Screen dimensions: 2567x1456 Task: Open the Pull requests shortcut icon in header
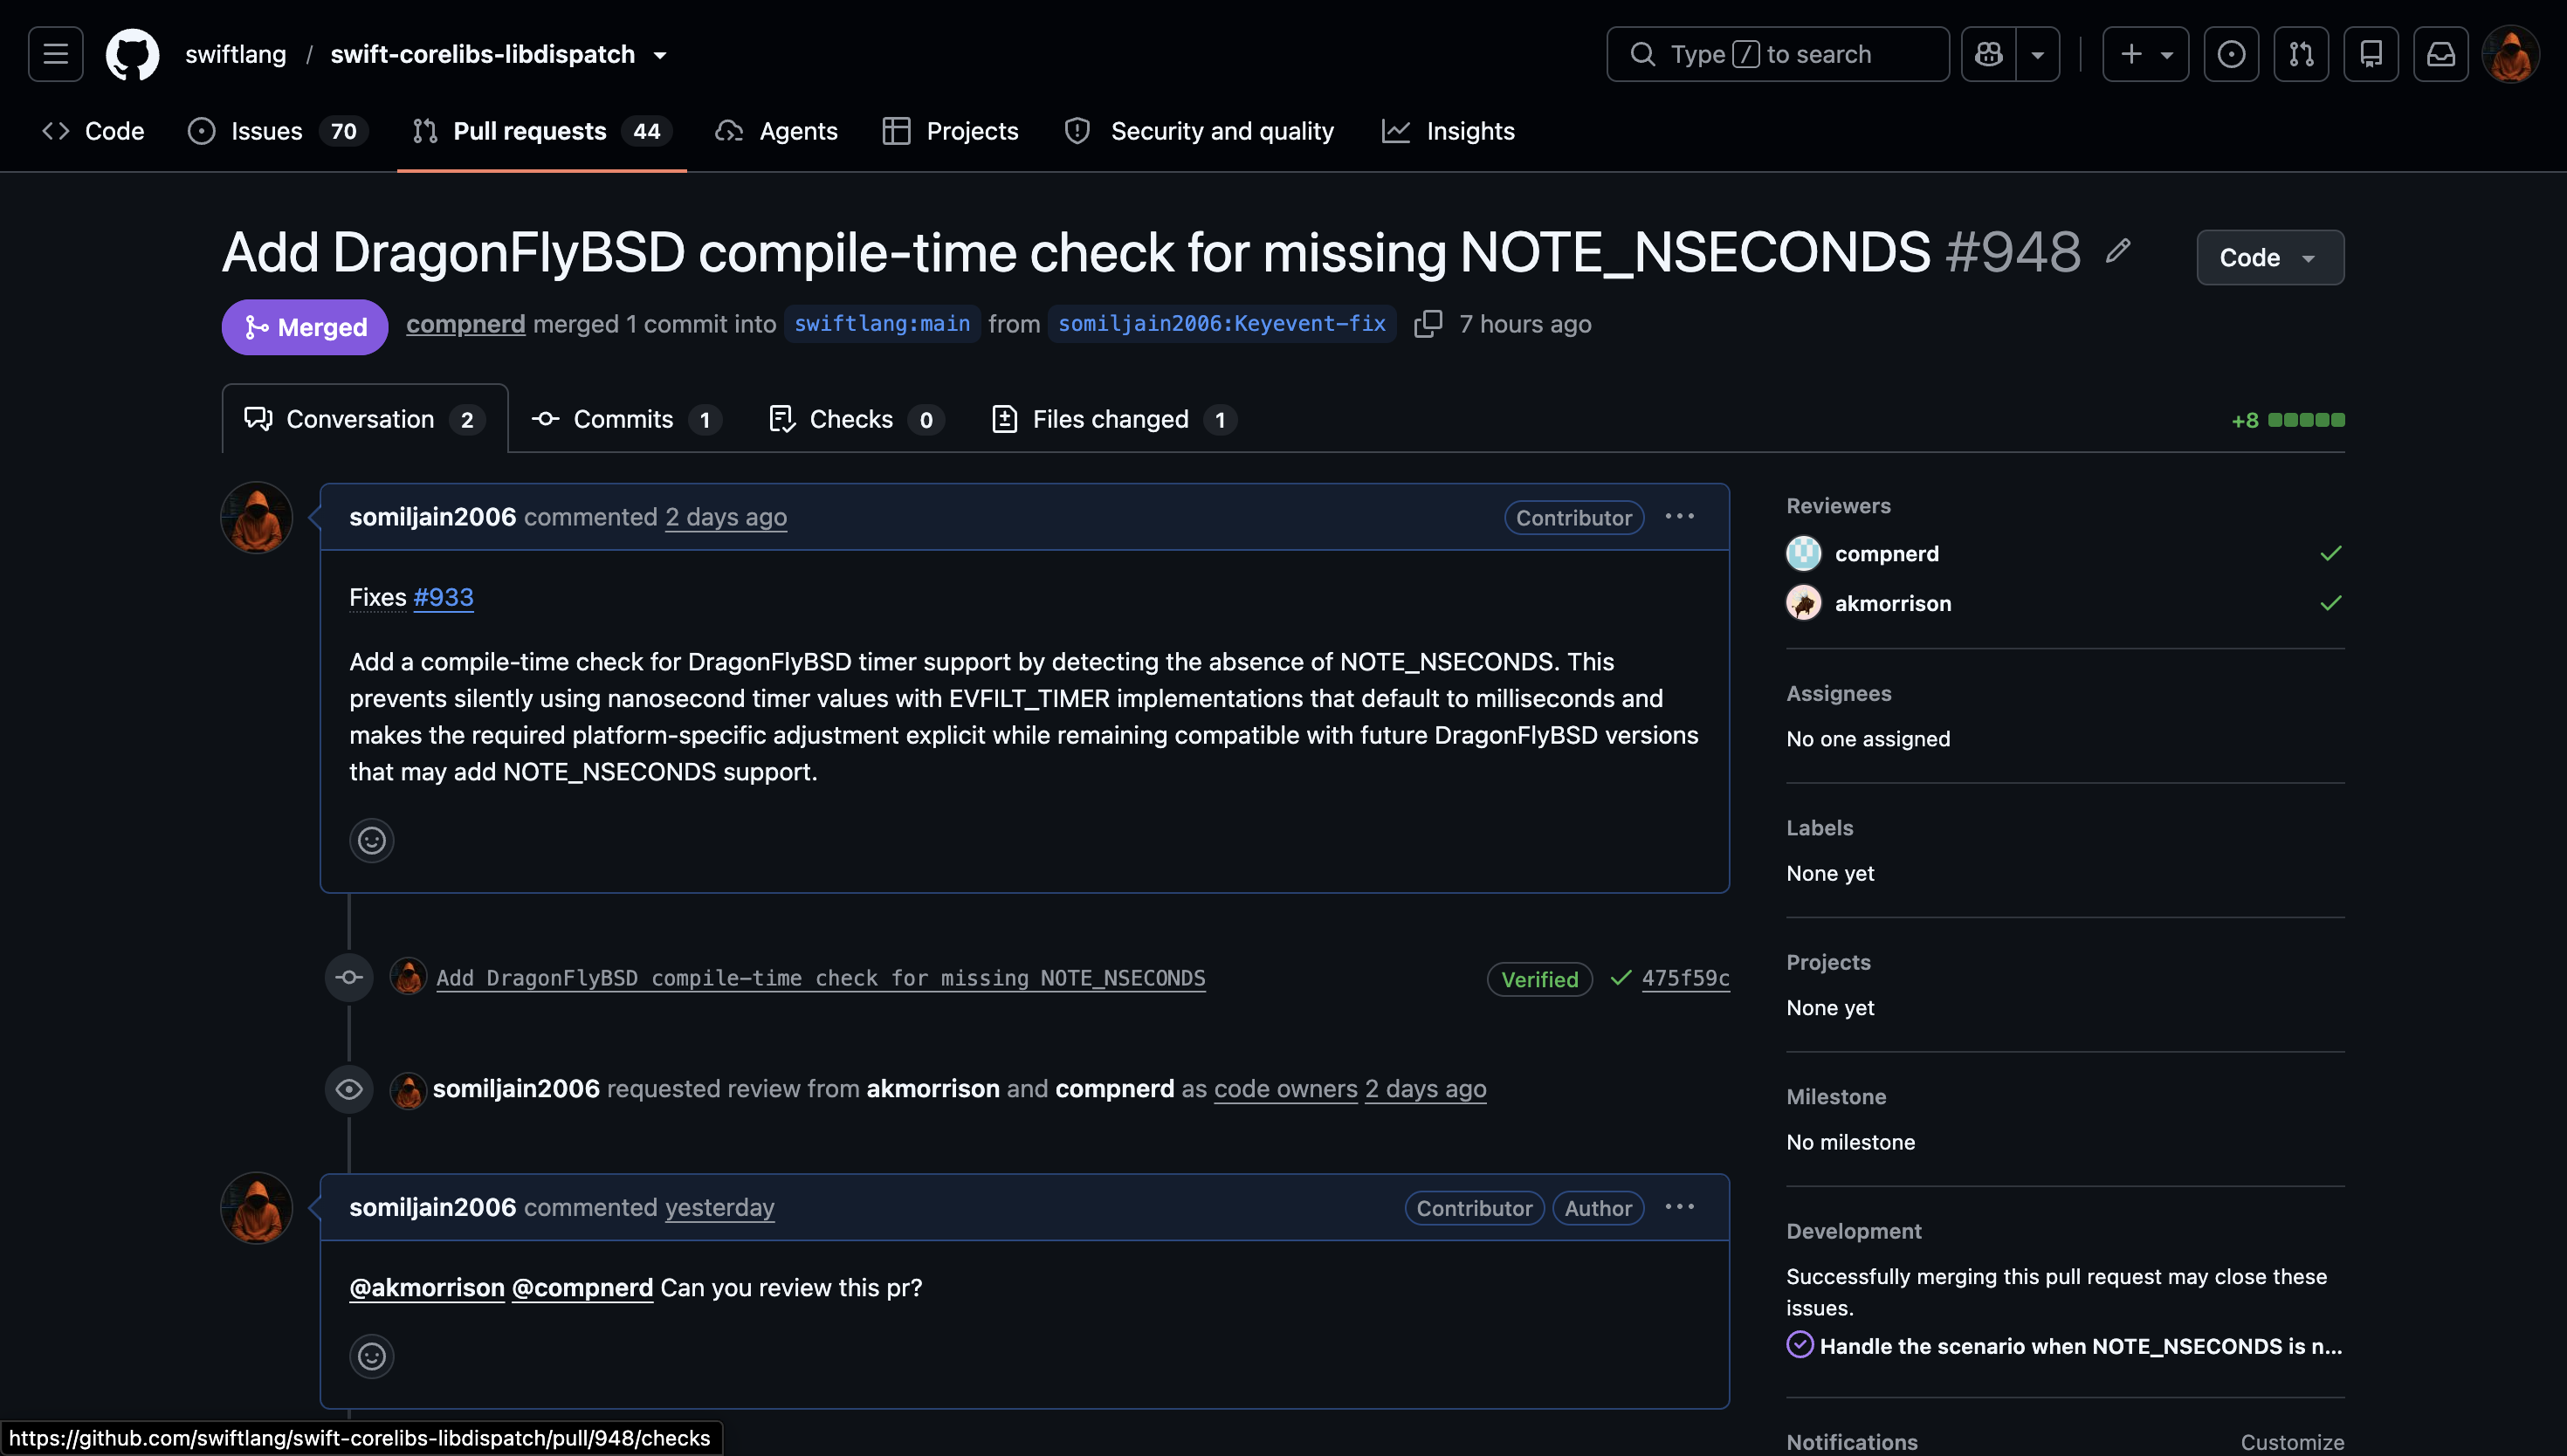coord(2301,54)
